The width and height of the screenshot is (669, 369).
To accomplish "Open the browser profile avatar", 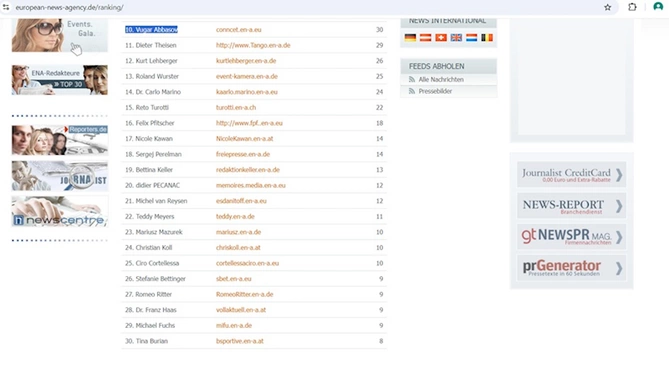I will click(658, 7).
